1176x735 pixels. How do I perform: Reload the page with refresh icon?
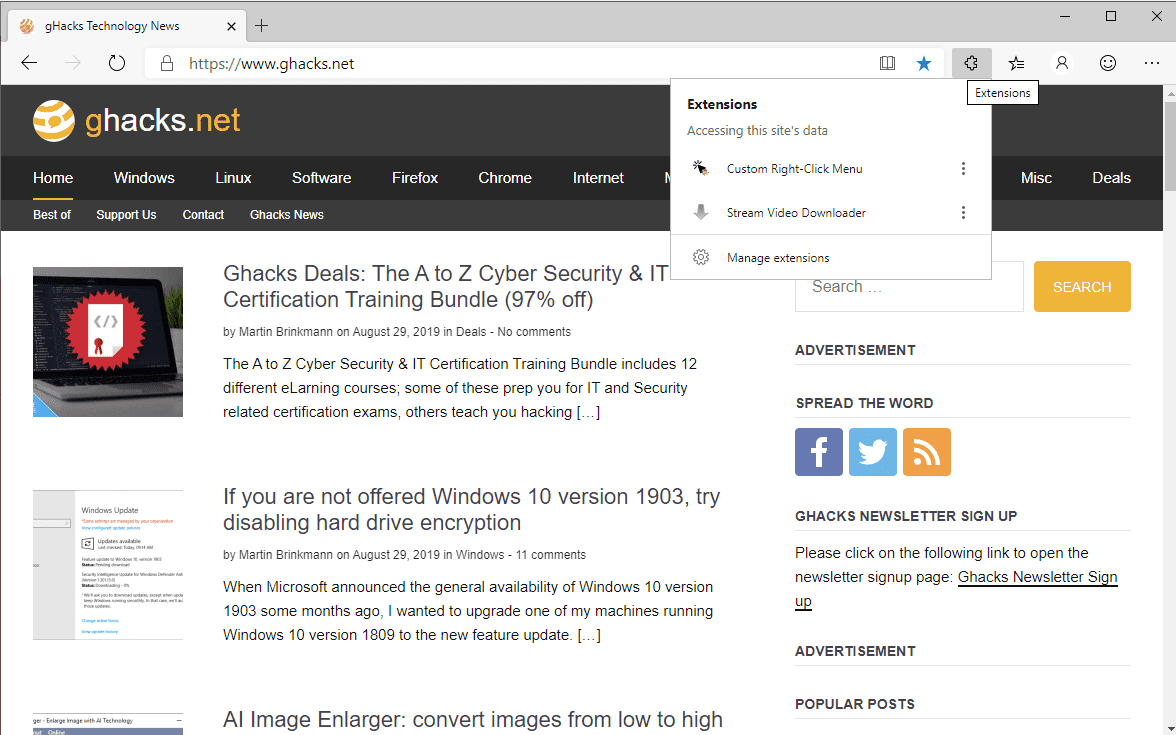116,63
